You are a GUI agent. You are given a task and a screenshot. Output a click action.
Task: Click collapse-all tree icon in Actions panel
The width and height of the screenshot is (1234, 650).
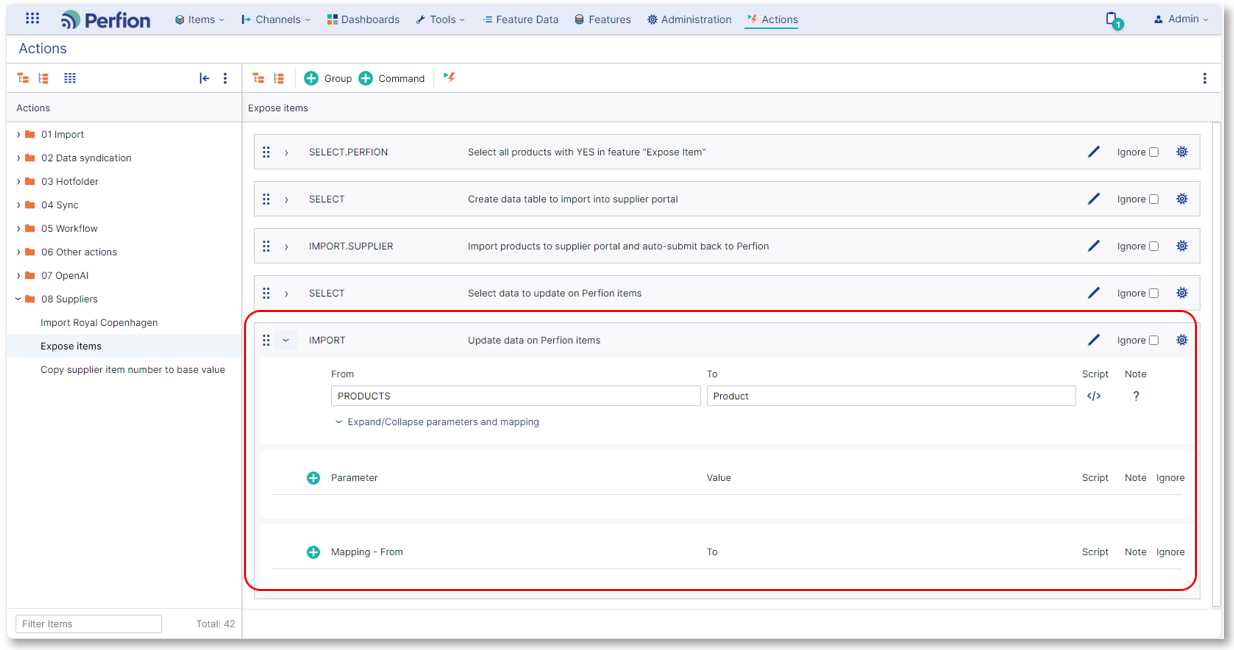(44, 78)
